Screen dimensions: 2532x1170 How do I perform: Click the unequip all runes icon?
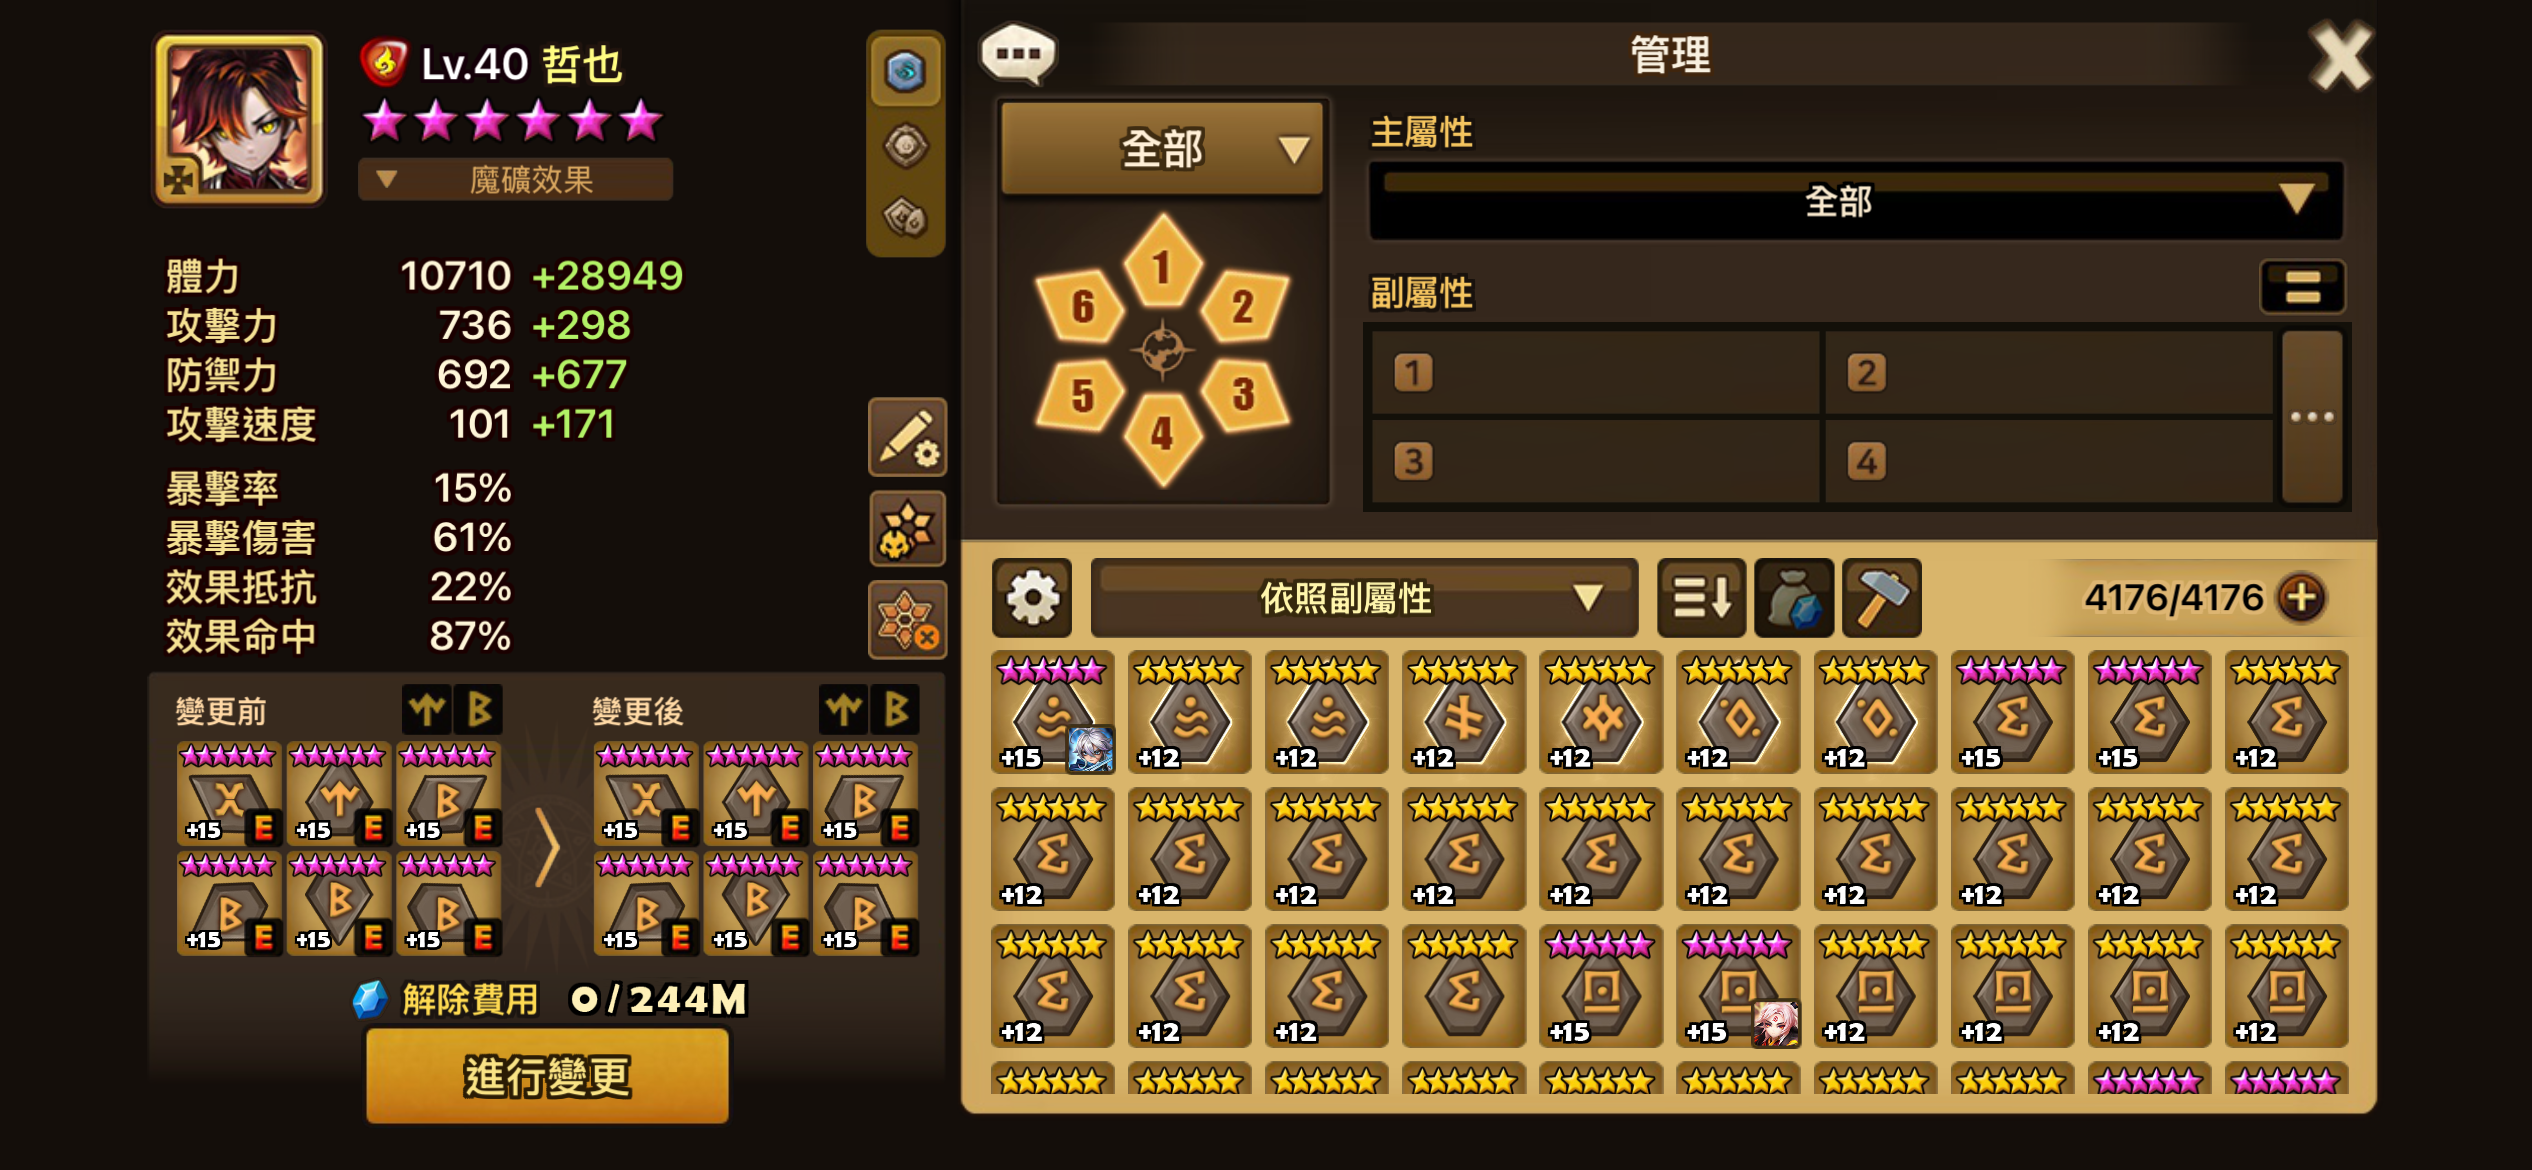pyautogui.click(x=907, y=620)
